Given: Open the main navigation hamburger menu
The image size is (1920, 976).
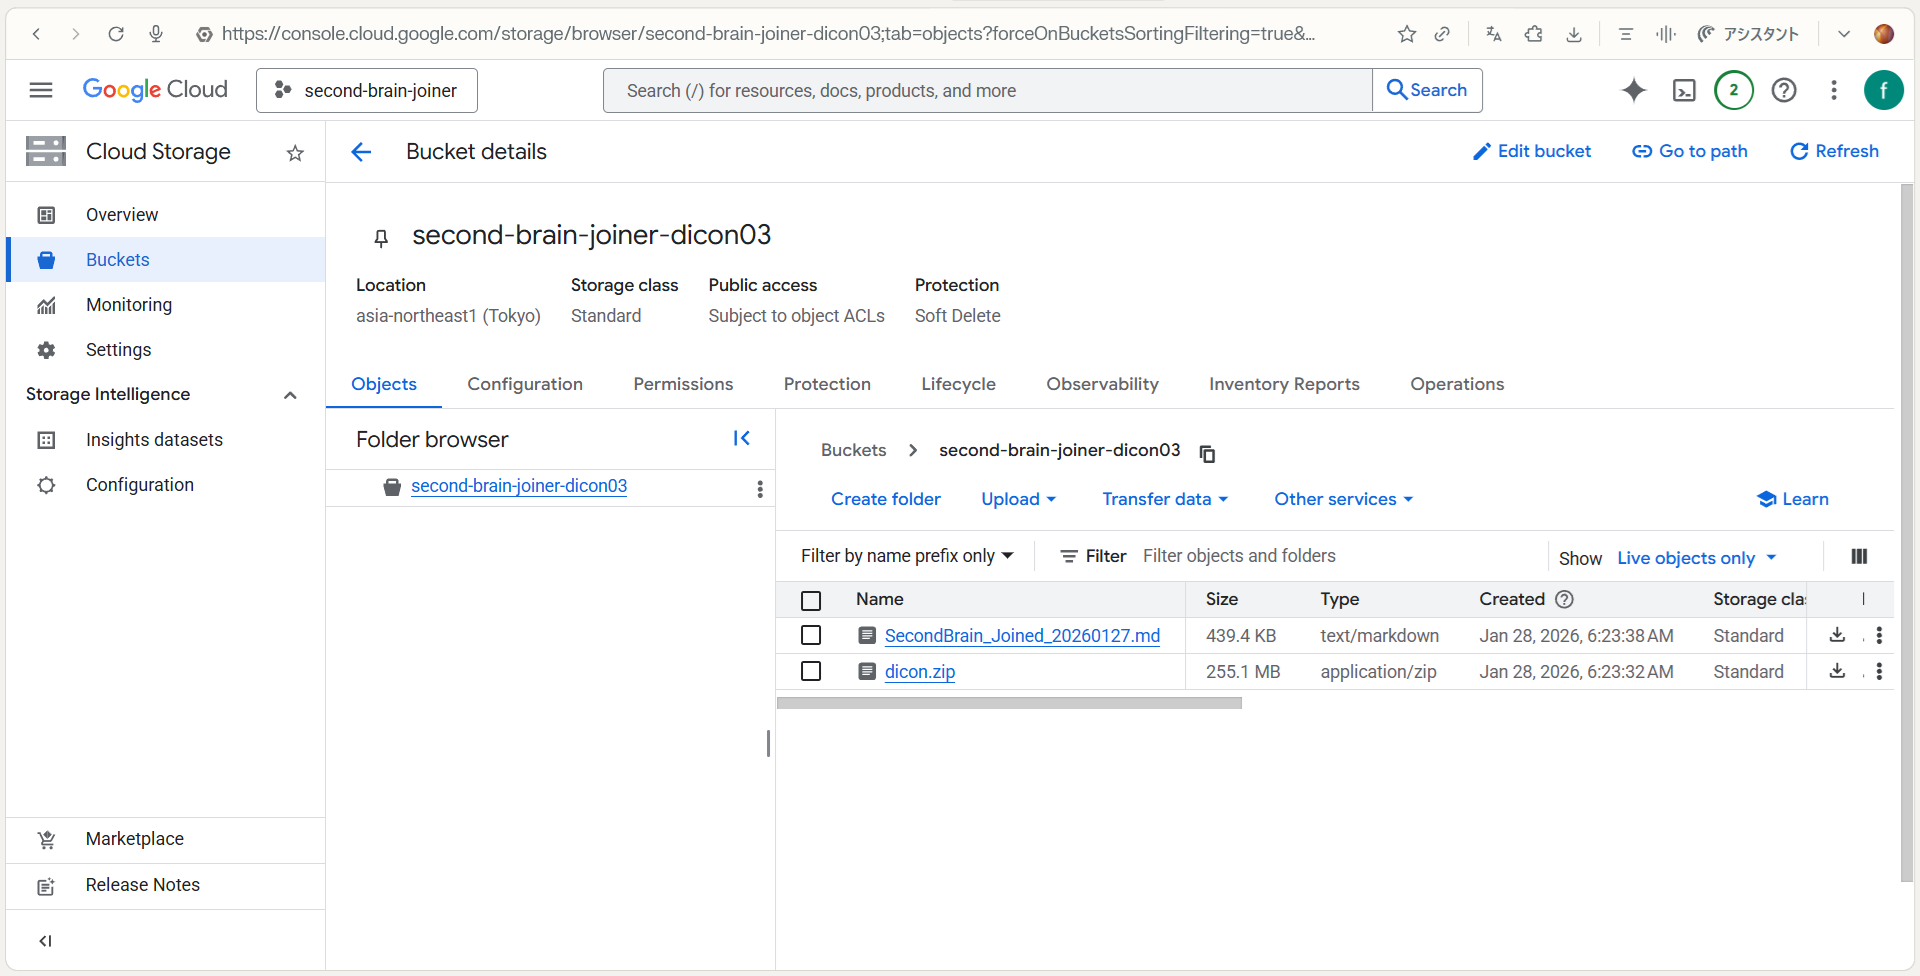Looking at the screenshot, I should click(41, 90).
